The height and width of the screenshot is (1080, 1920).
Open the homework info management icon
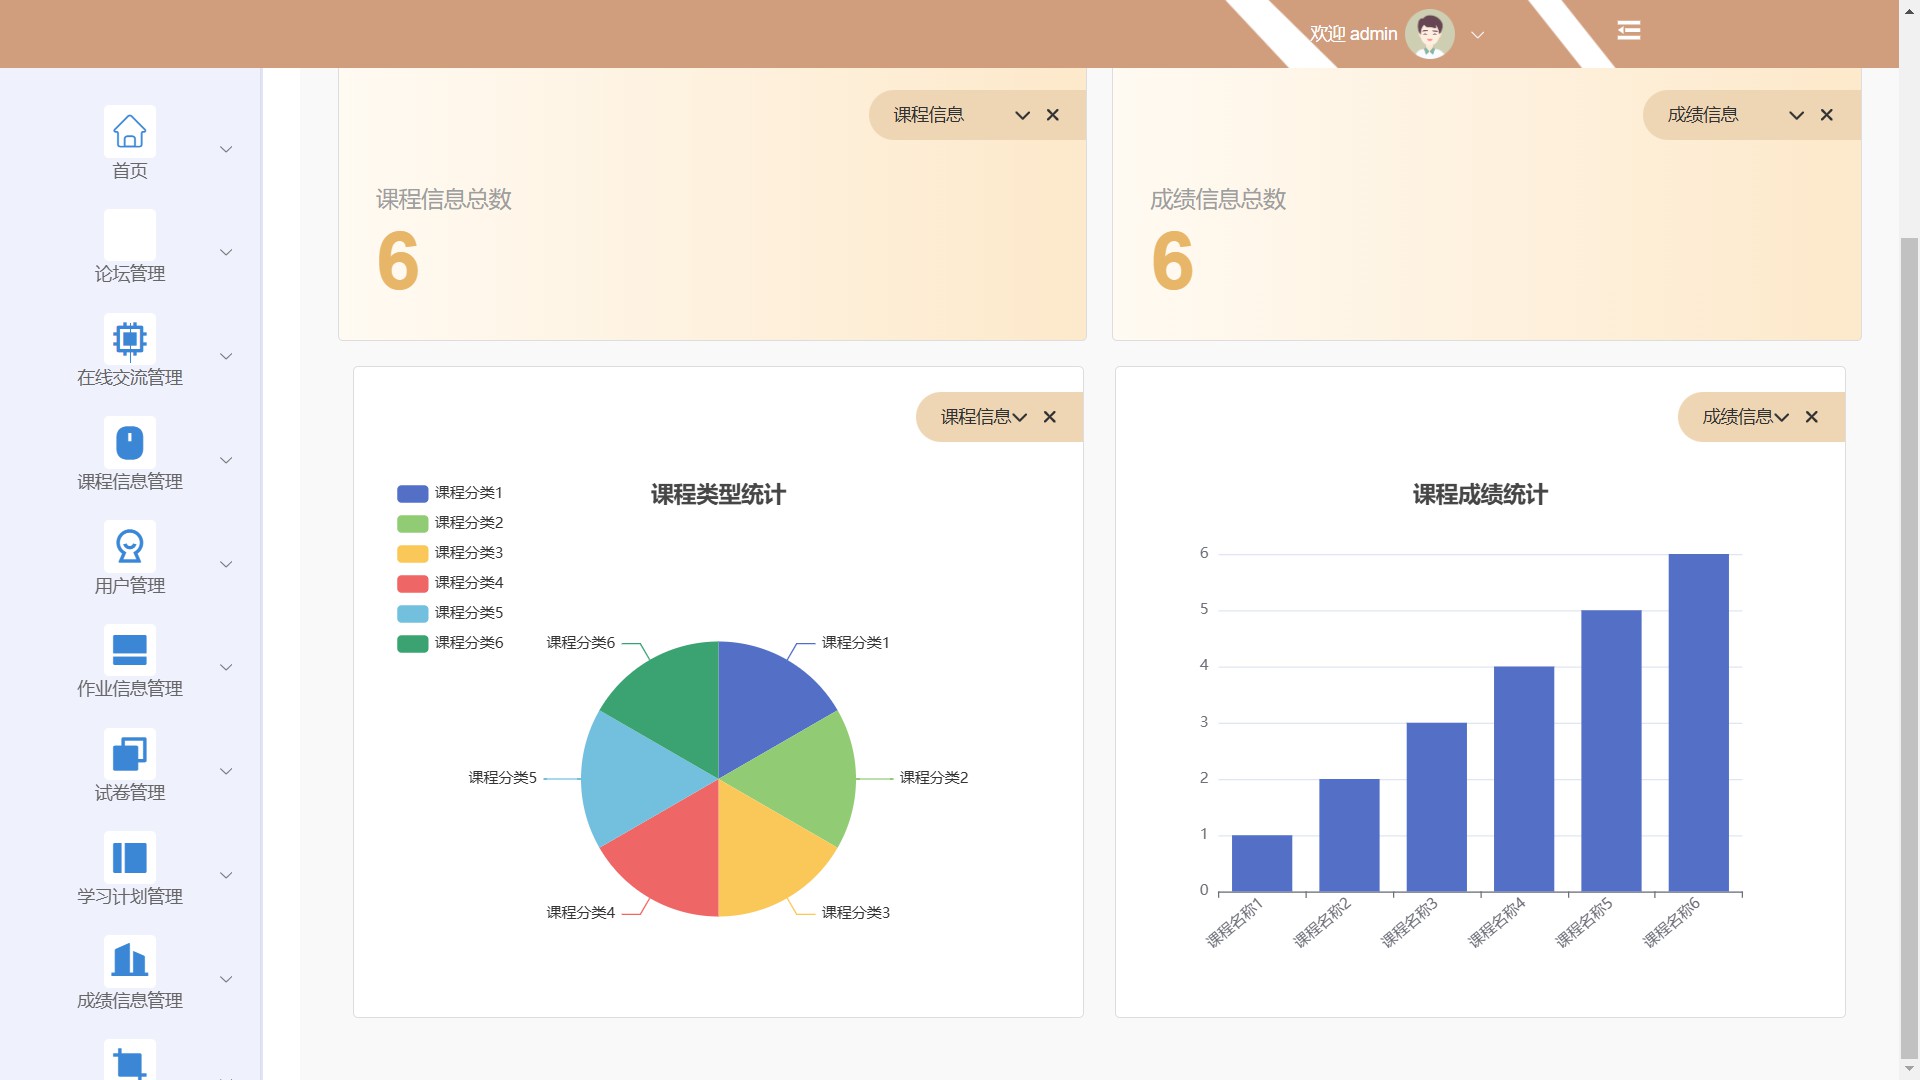click(x=129, y=650)
